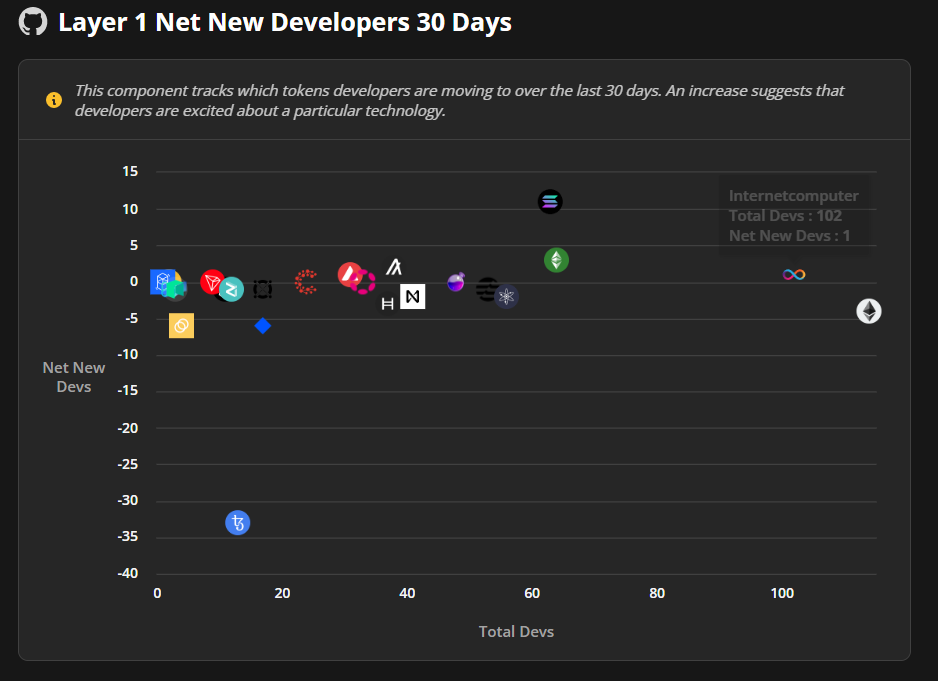
Task: Click the tooltip name 'Internetcomputer'
Action: [x=793, y=196]
